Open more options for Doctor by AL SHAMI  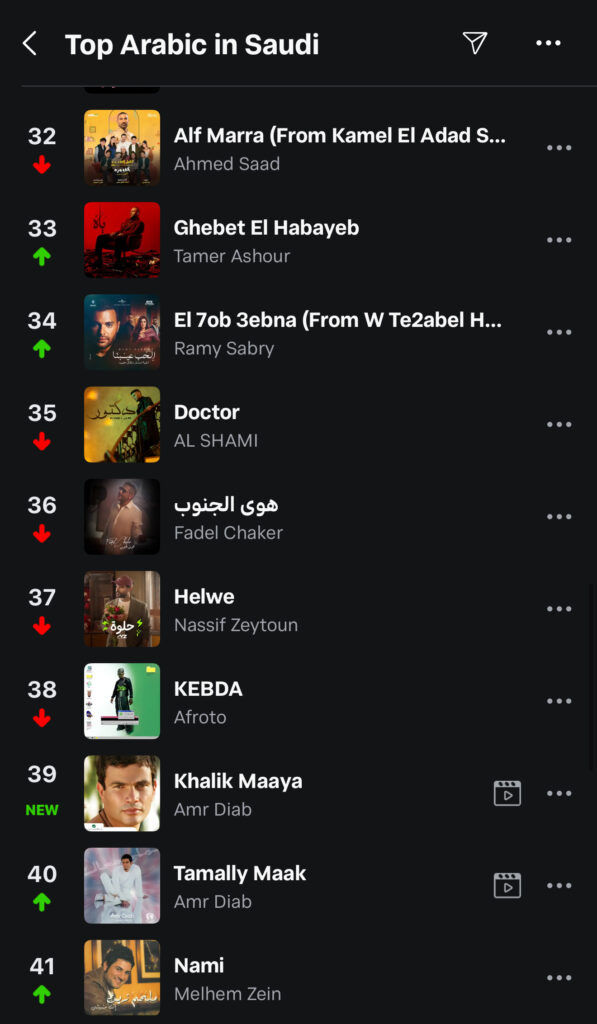click(x=559, y=424)
